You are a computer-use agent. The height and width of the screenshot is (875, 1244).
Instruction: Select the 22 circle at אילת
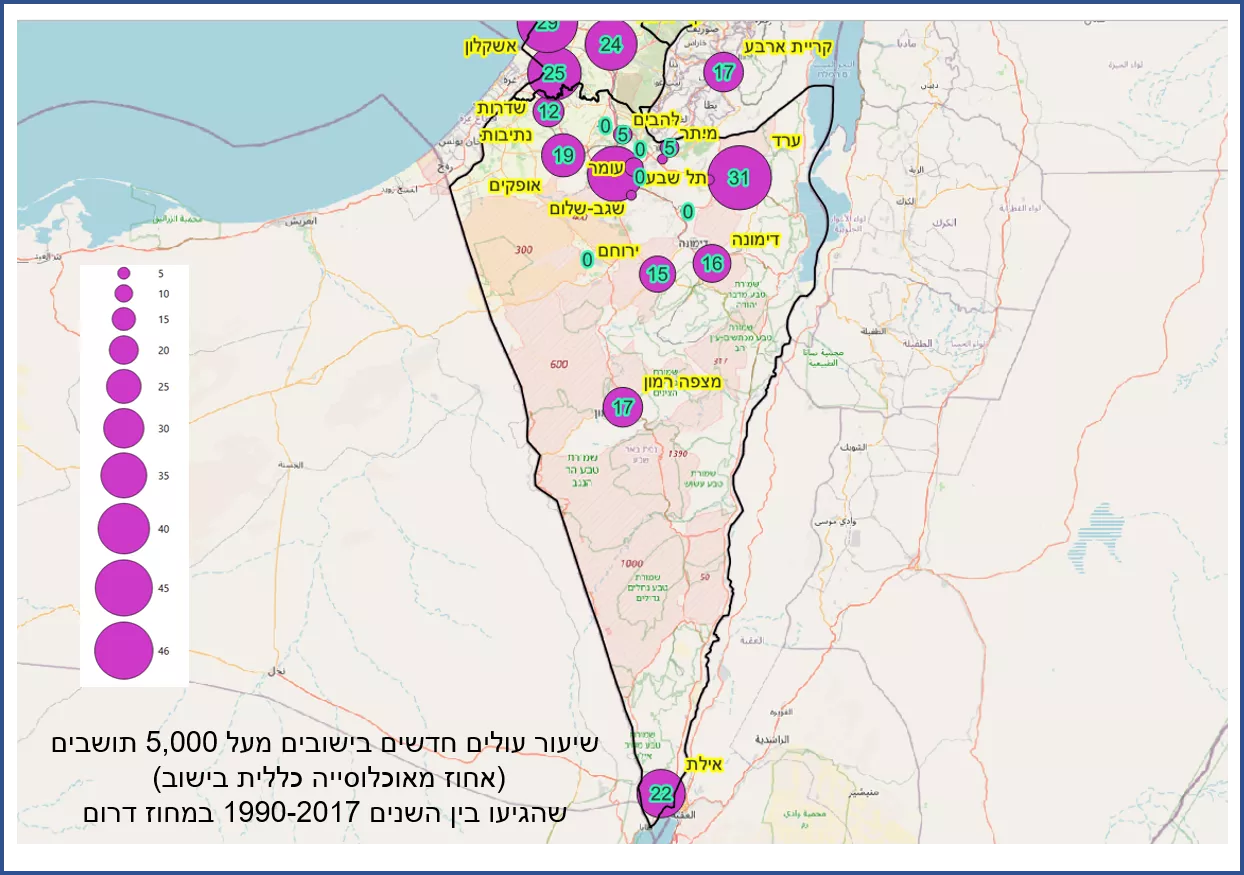(661, 794)
